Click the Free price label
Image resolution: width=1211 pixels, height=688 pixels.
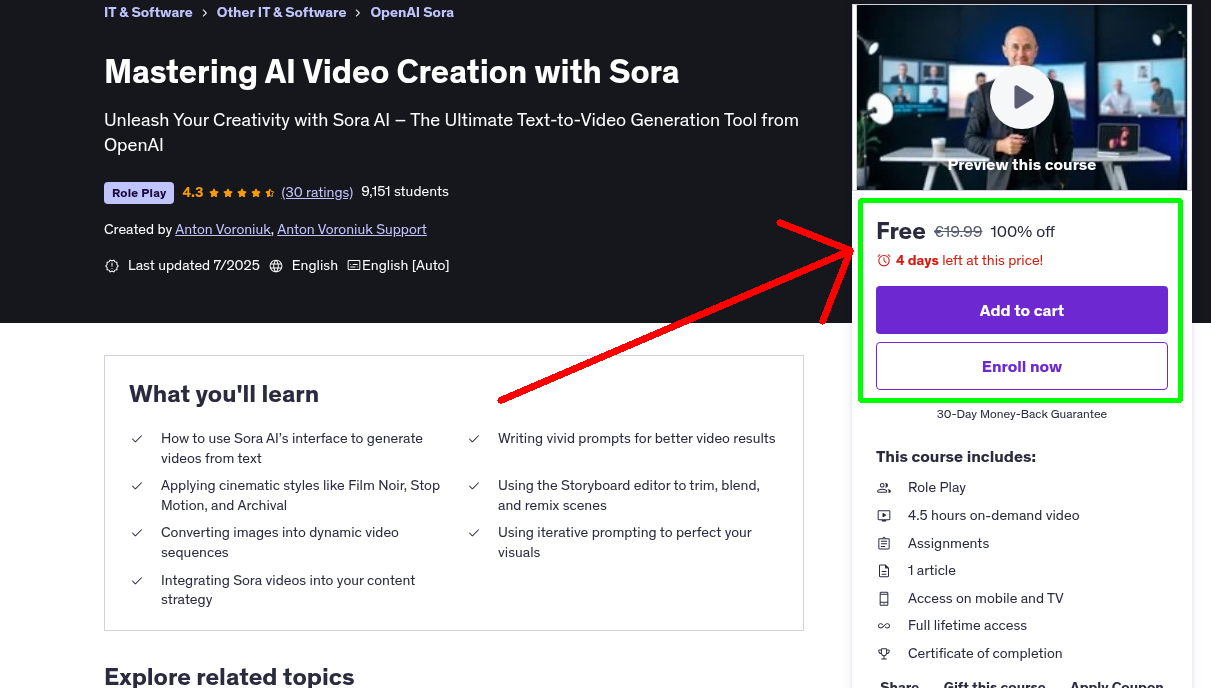click(901, 231)
